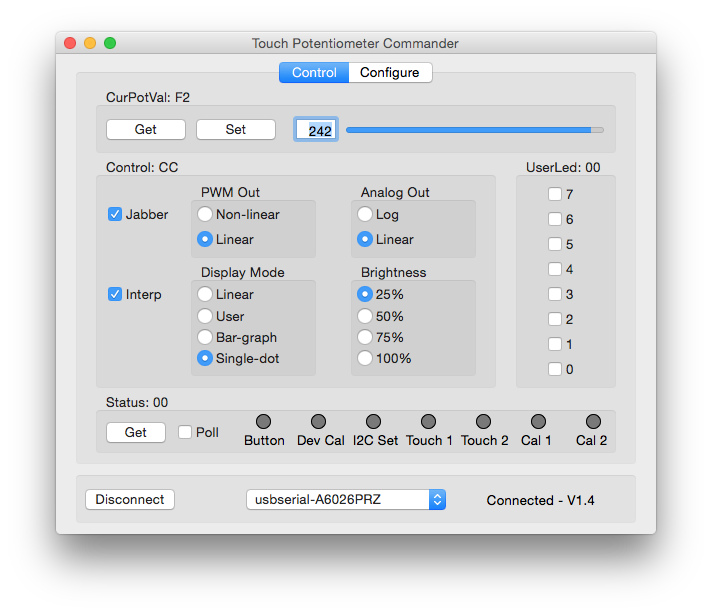Click the Button status indicator light
712x614 pixels.
click(263, 421)
